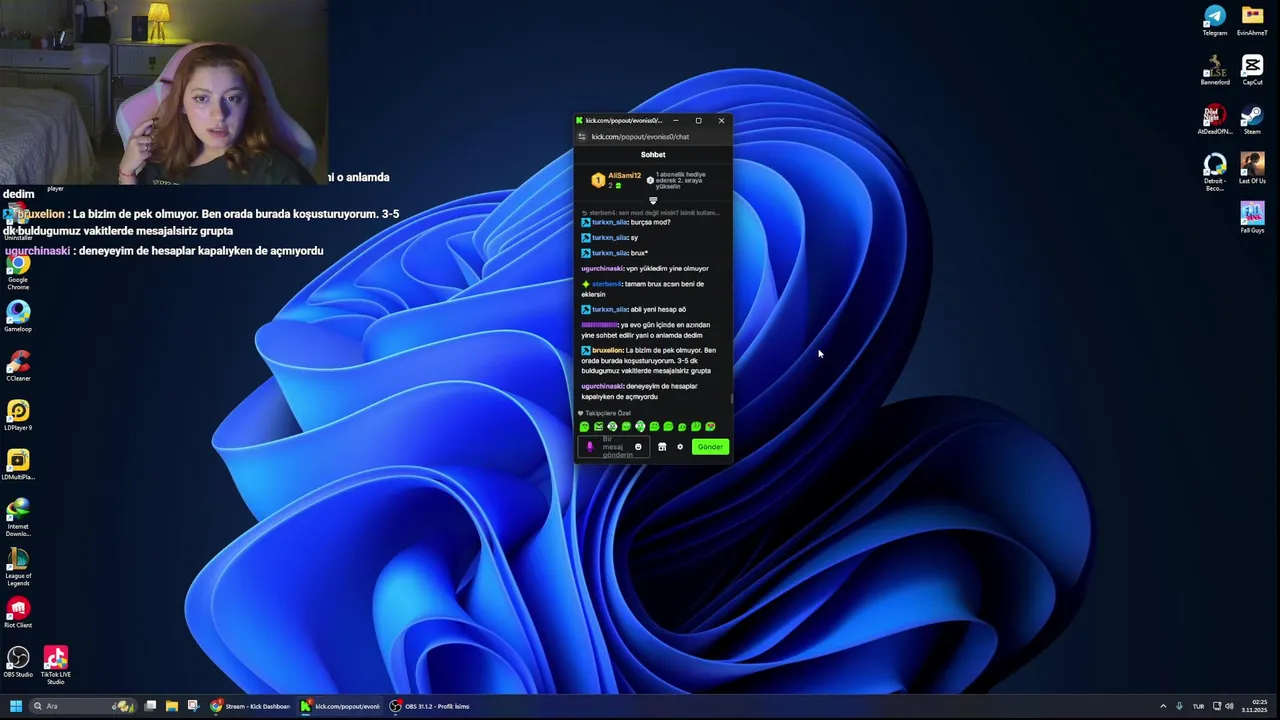Screen dimensions: 1280x720
Task: Select the OBS Studio desktop shortcut
Action: pyautogui.click(x=18, y=662)
